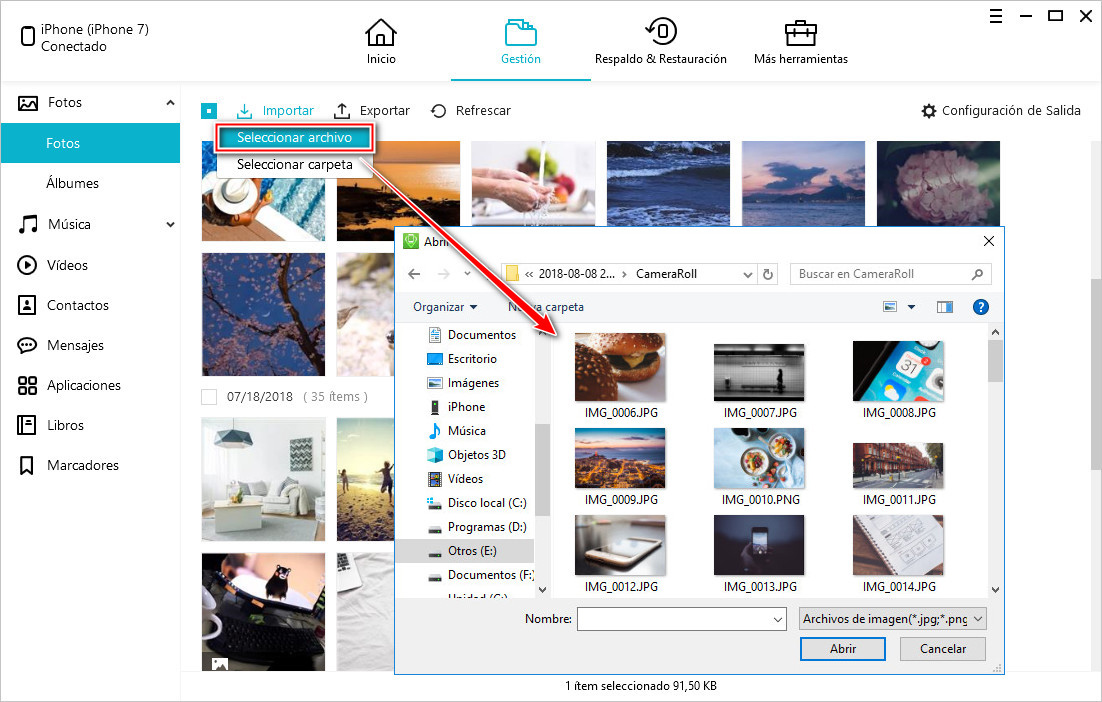
Task: Select Objetos 3D in navigation tree
Action: 466,455
